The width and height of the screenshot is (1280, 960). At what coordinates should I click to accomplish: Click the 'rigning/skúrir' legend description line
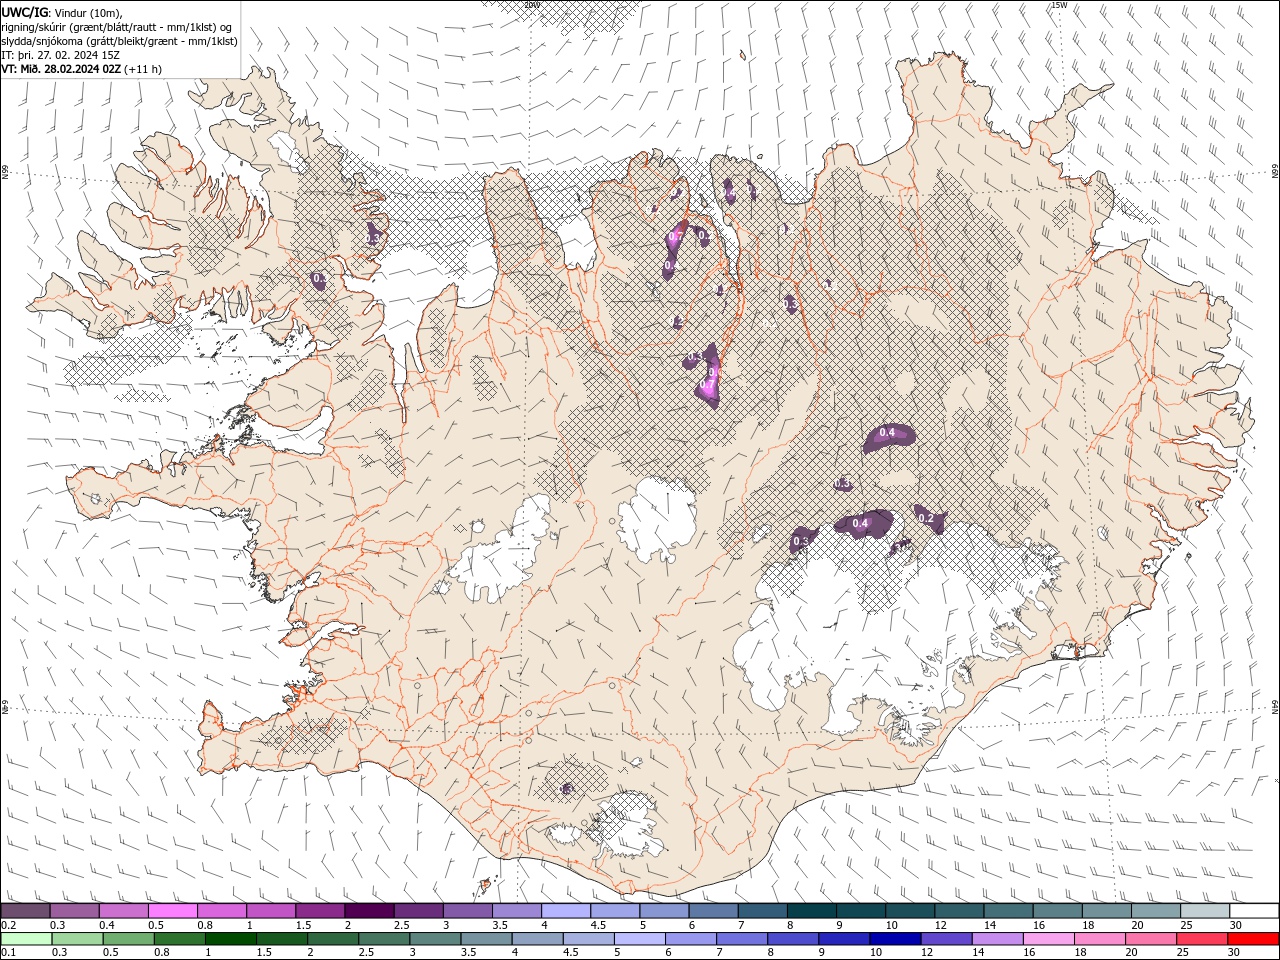tap(118, 27)
